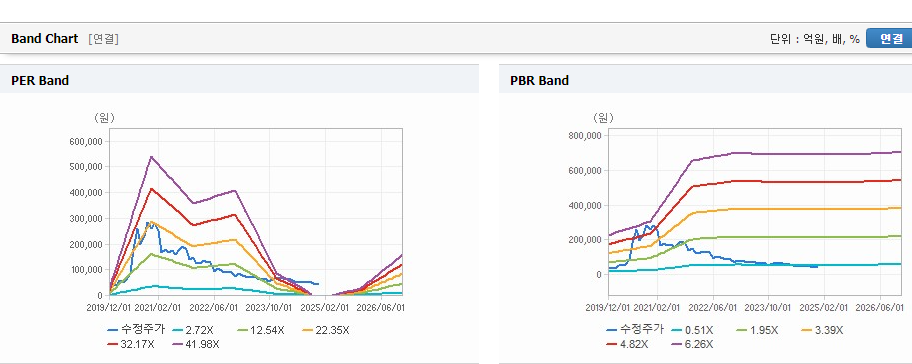This screenshot has width=912, height=364.
Task: Click the 300,000 axis label in PER chart
Action: coord(87,219)
